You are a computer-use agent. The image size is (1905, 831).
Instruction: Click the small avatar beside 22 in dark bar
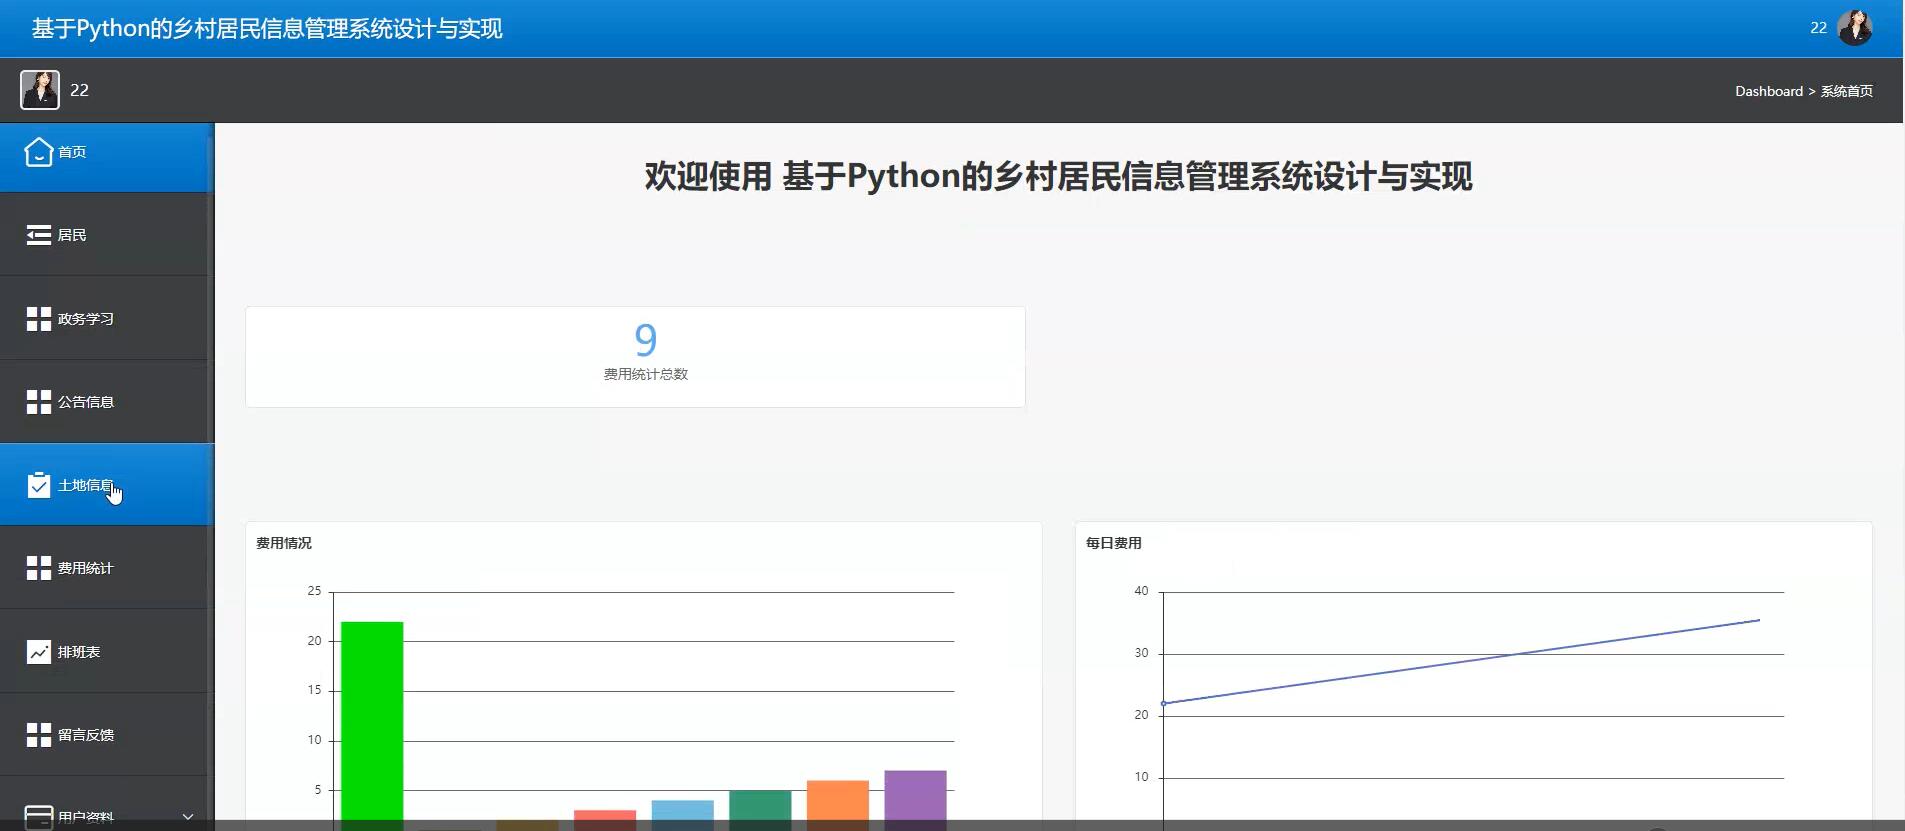coord(40,90)
